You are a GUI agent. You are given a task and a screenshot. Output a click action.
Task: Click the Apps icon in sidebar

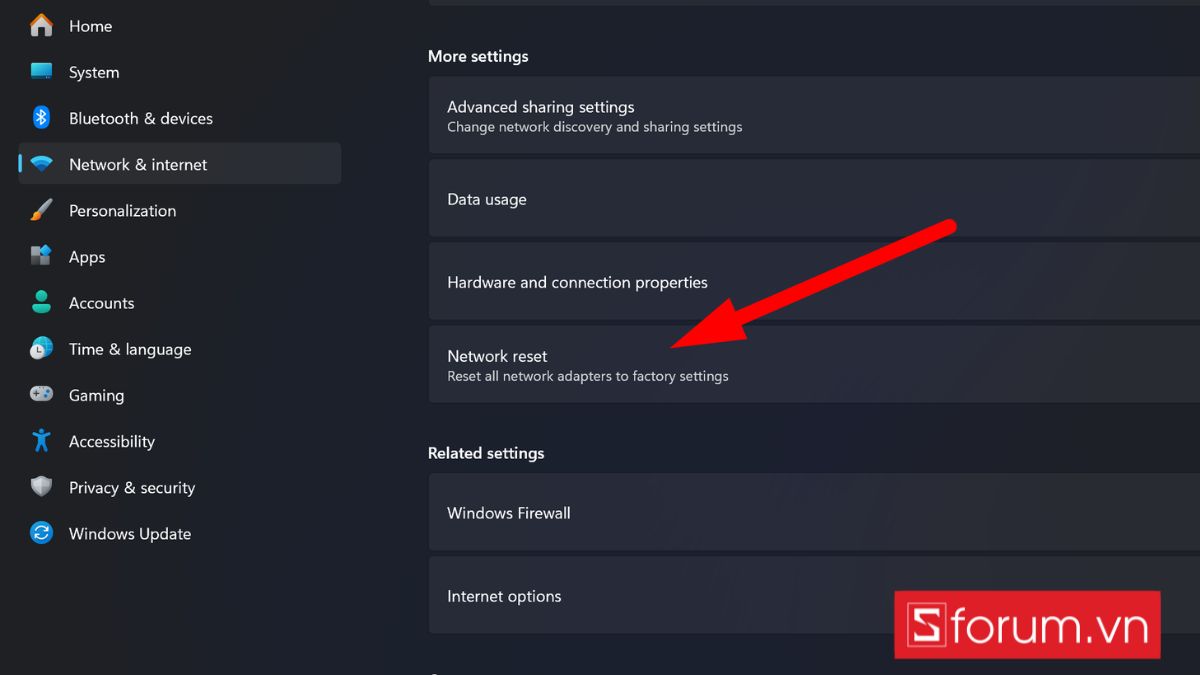click(x=41, y=256)
